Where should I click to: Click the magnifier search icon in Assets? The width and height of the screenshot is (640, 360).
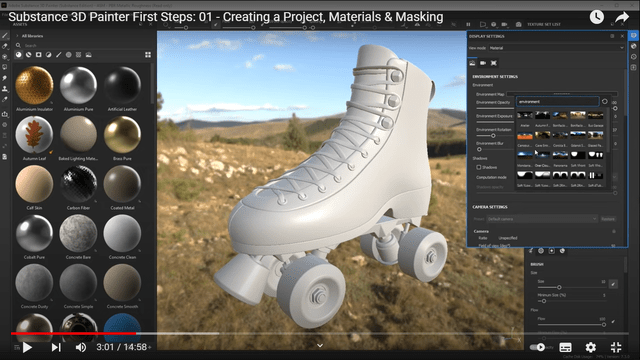click(18, 45)
